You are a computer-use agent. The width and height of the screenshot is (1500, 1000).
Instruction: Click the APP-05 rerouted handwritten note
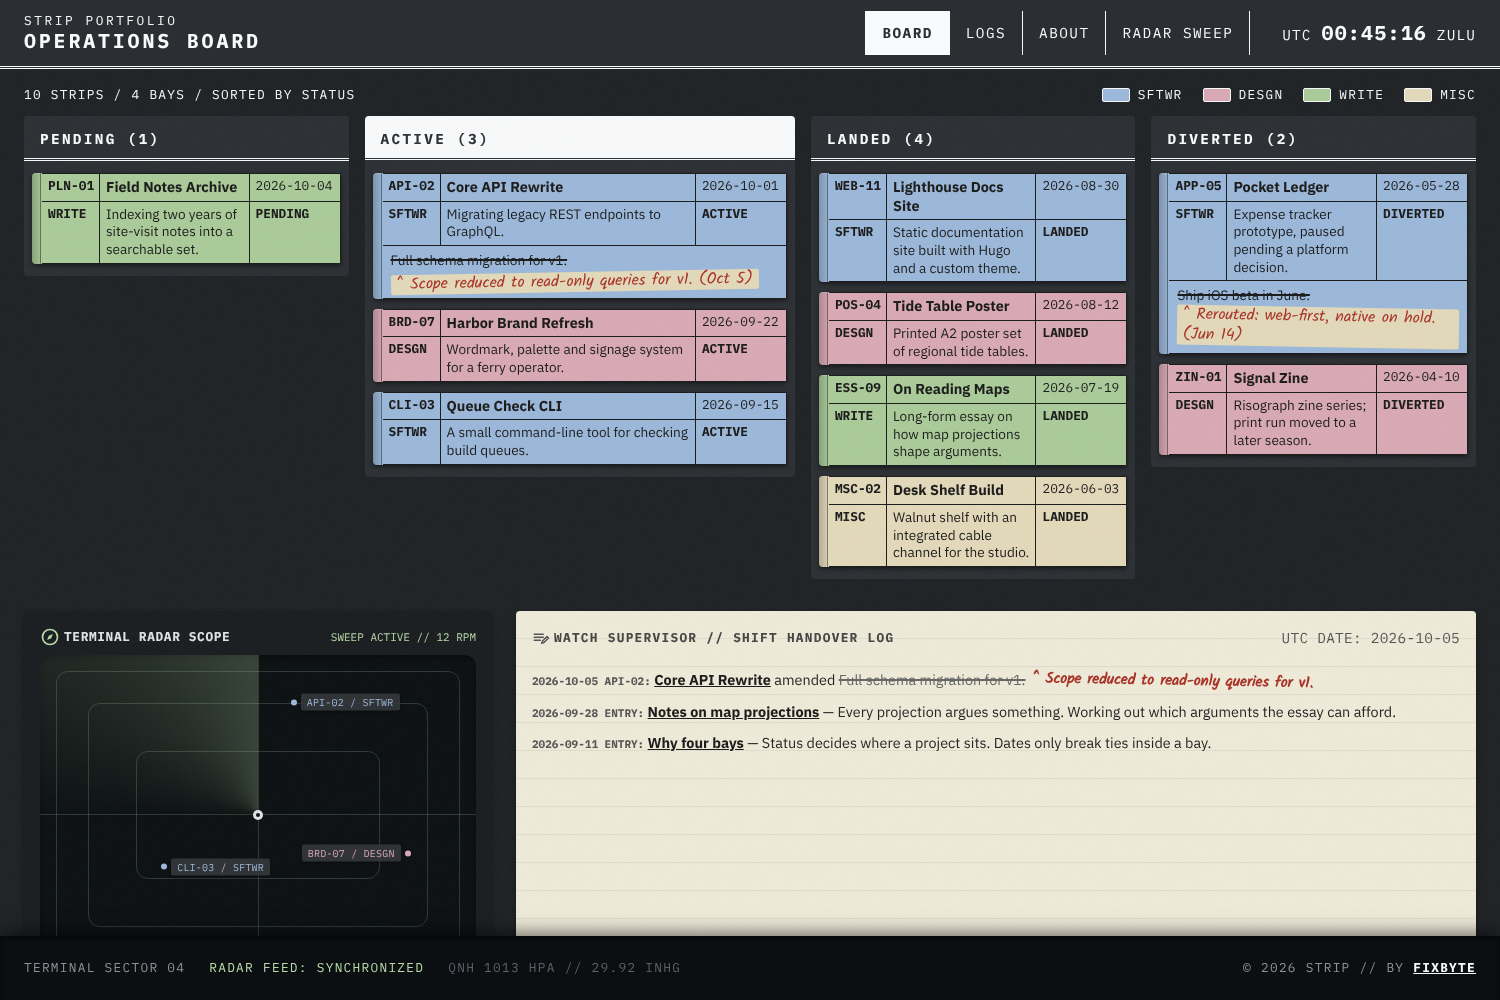[1317, 325]
